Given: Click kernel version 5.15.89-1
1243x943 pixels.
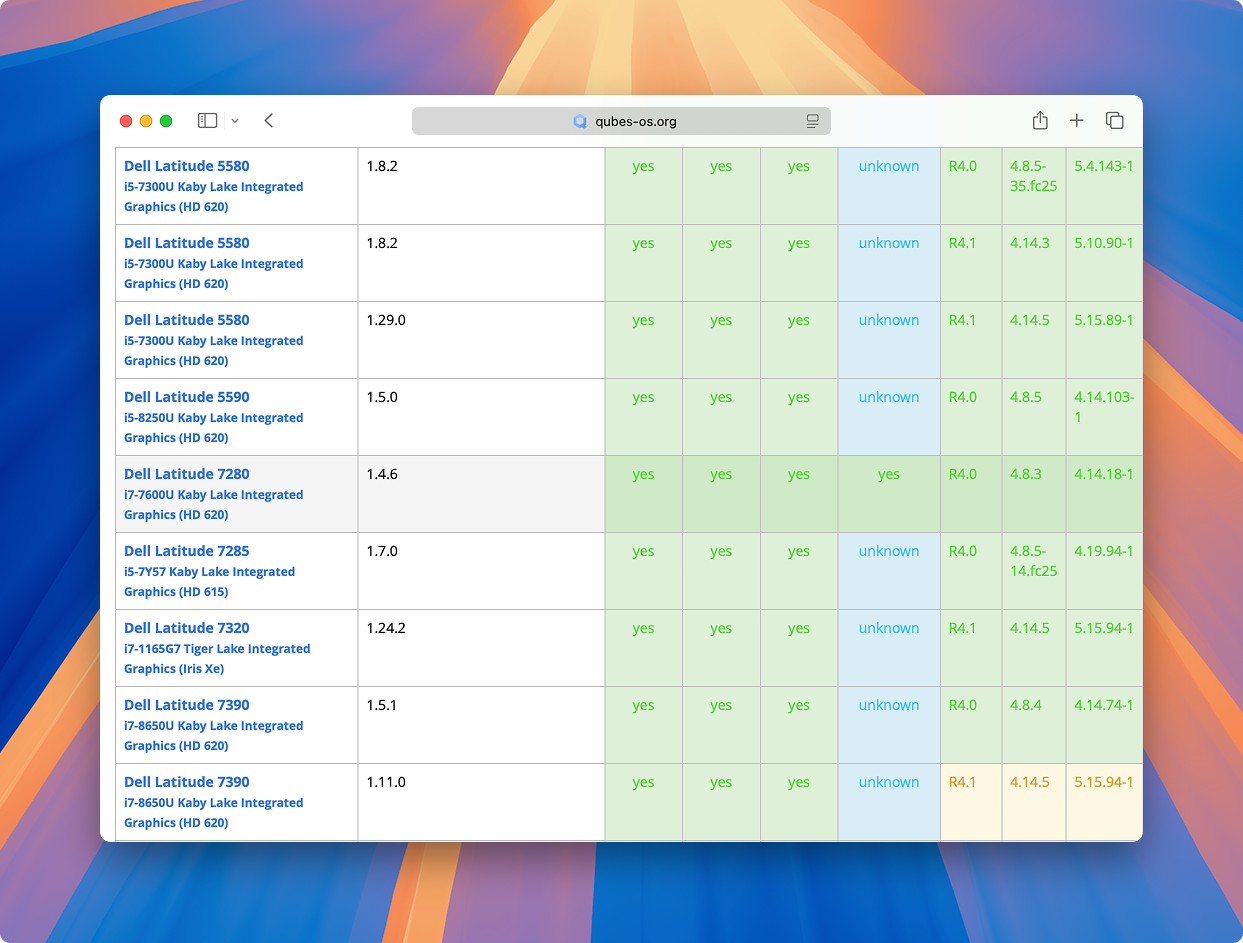Looking at the screenshot, I should 1104,320.
